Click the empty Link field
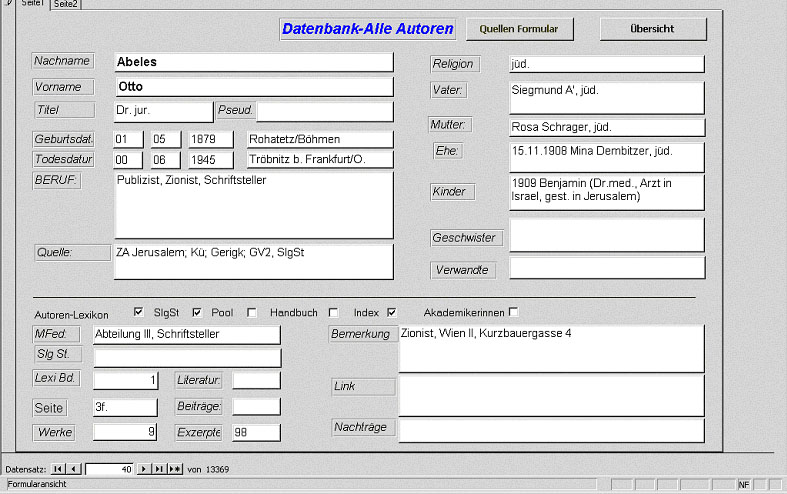Screen dimensions: 787x494 551,395
